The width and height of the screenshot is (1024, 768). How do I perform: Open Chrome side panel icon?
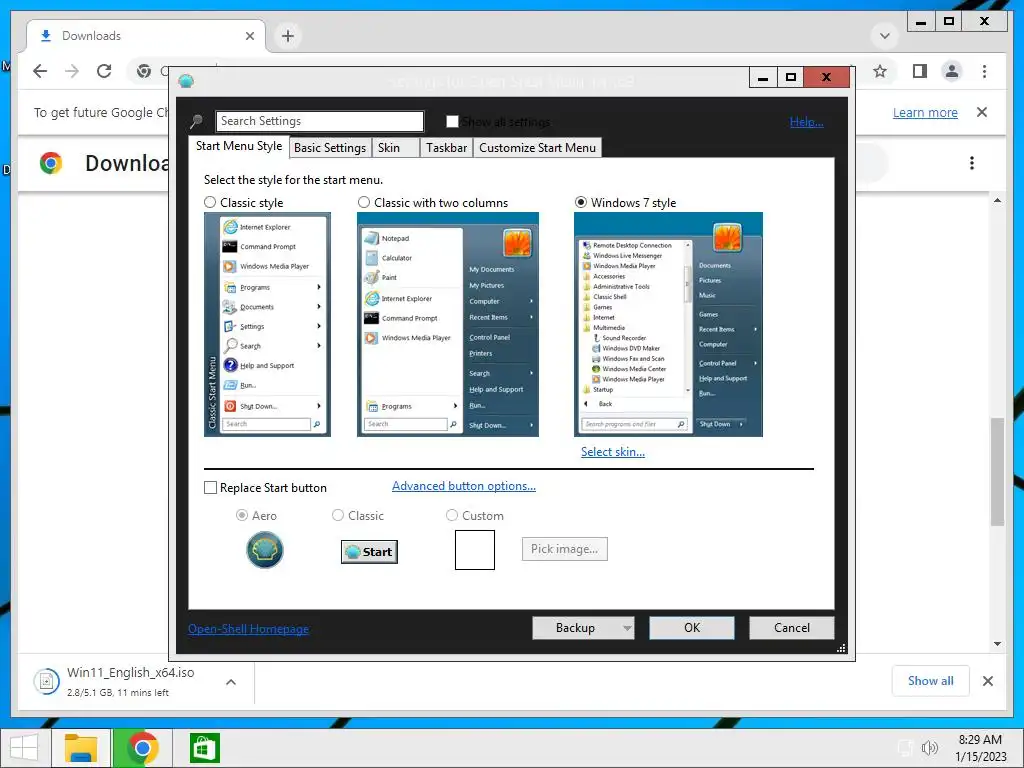pyautogui.click(x=920, y=71)
